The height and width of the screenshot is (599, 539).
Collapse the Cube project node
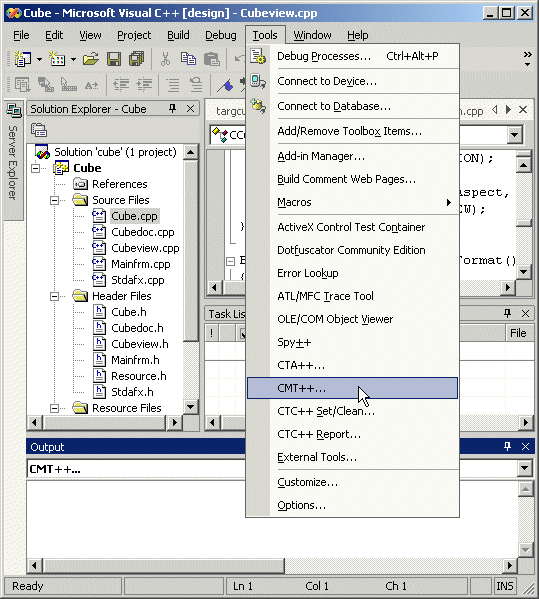36,168
